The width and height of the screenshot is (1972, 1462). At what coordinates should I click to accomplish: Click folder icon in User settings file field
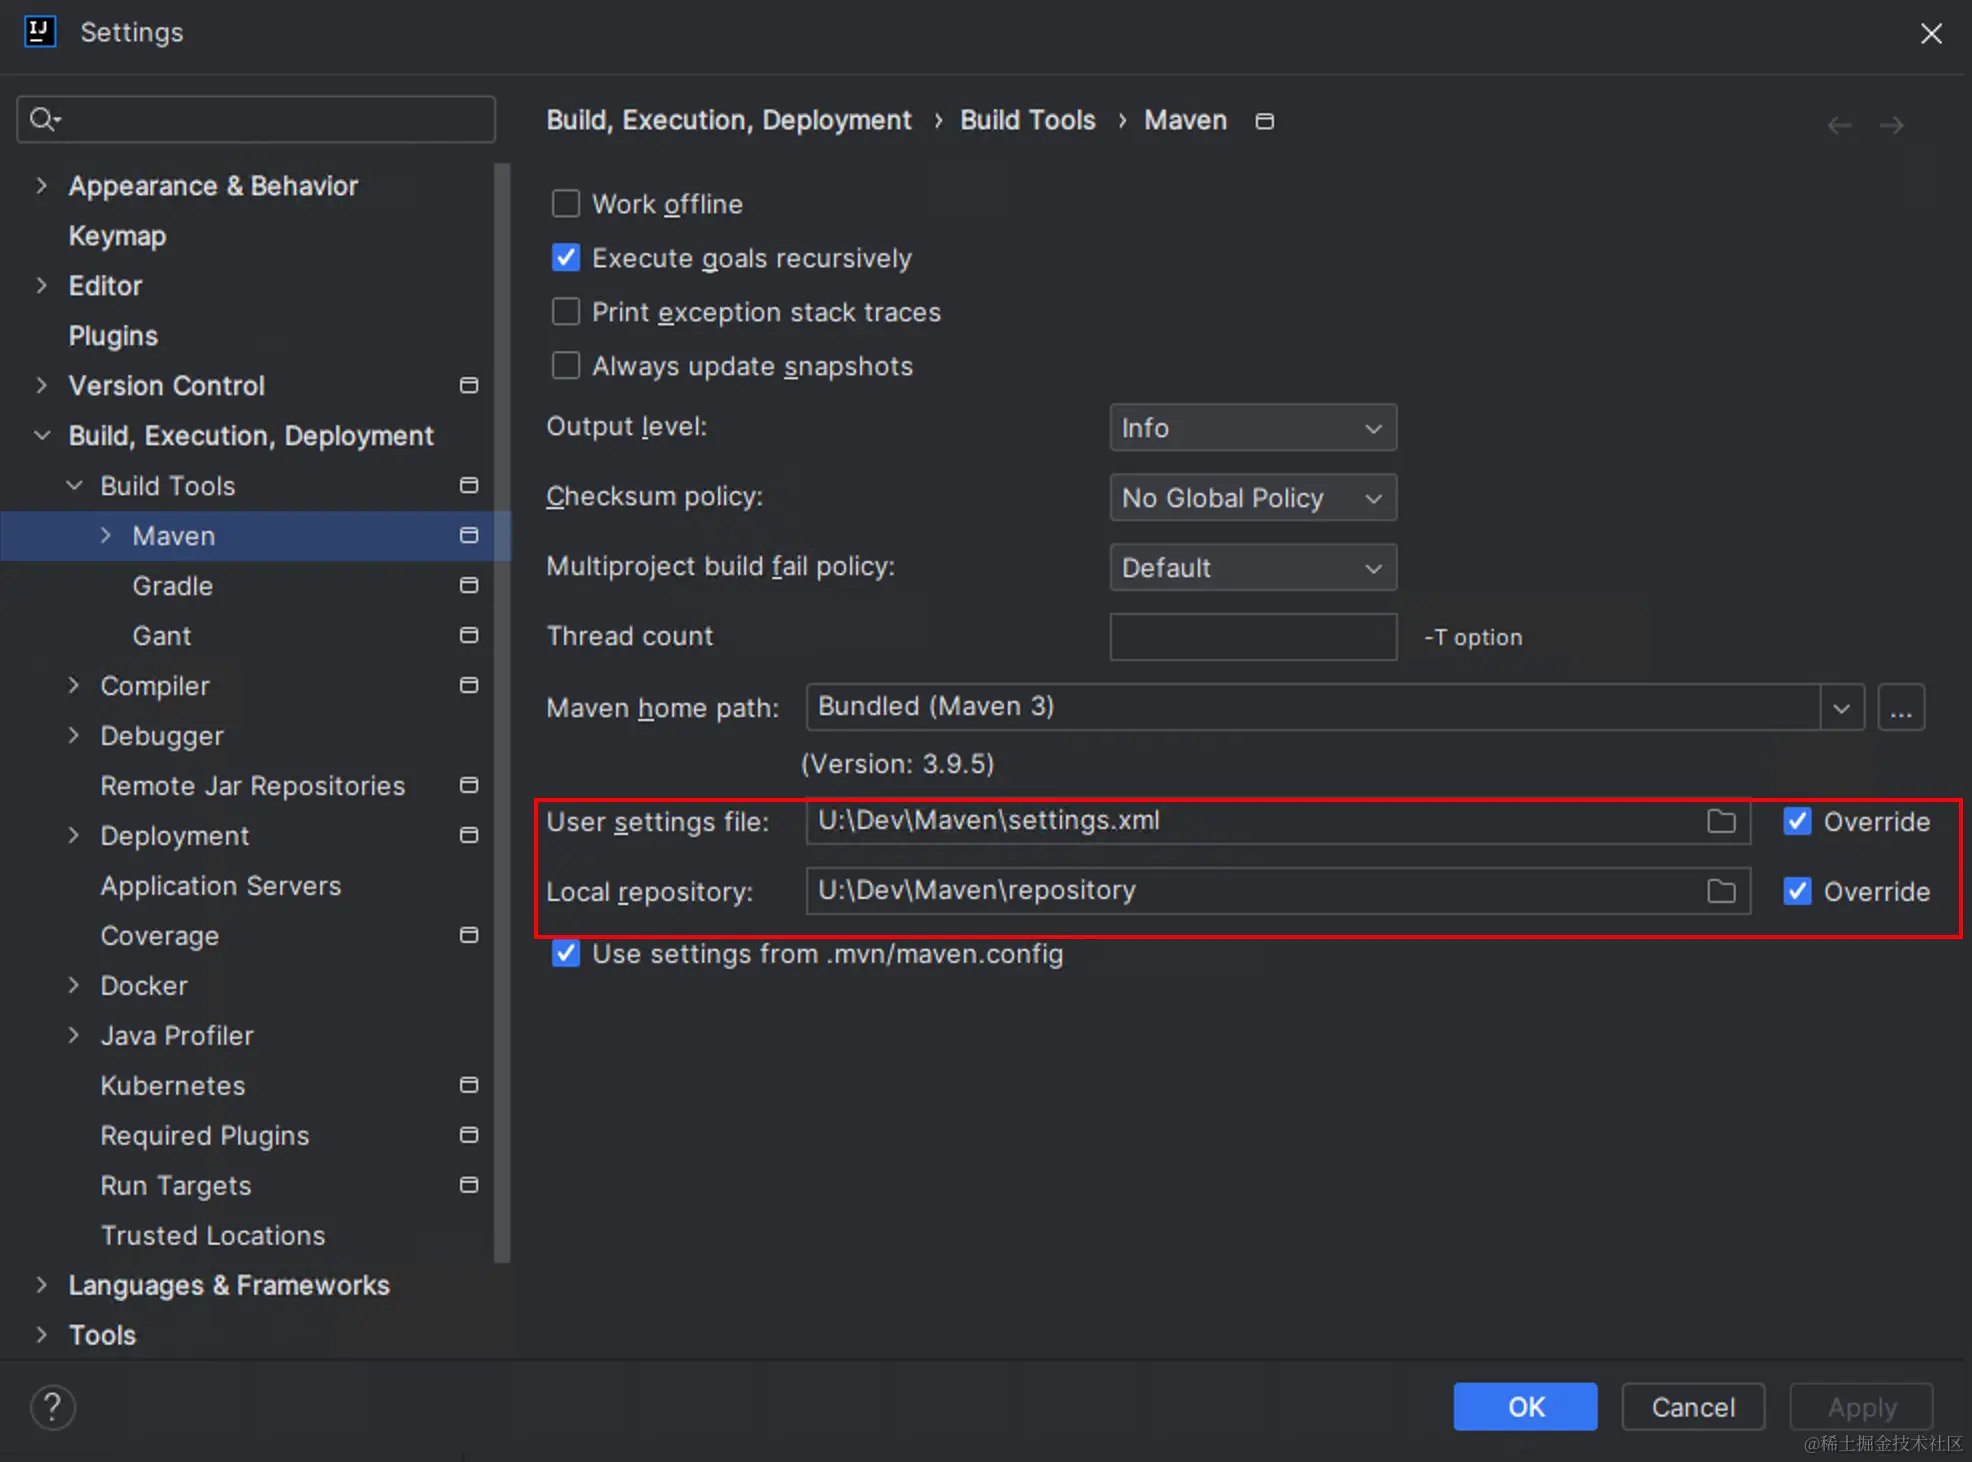coord(1721,821)
